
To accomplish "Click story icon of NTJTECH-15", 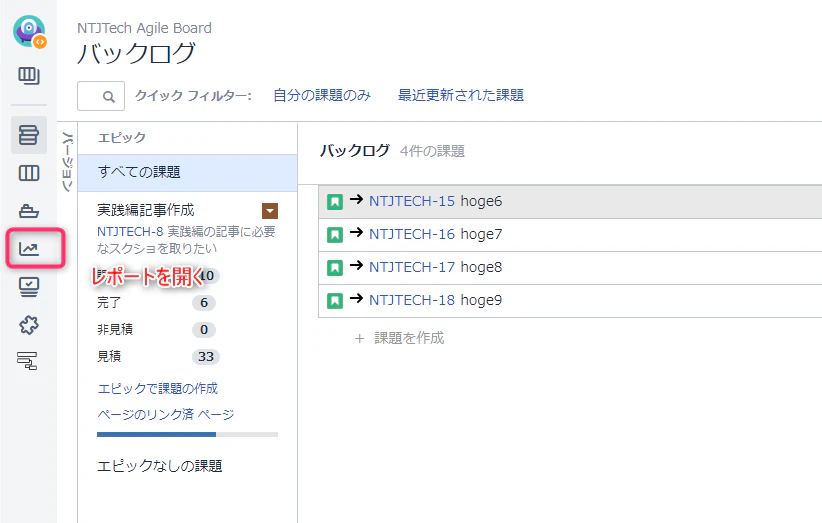I will pyautogui.click(x=335, y=202).
